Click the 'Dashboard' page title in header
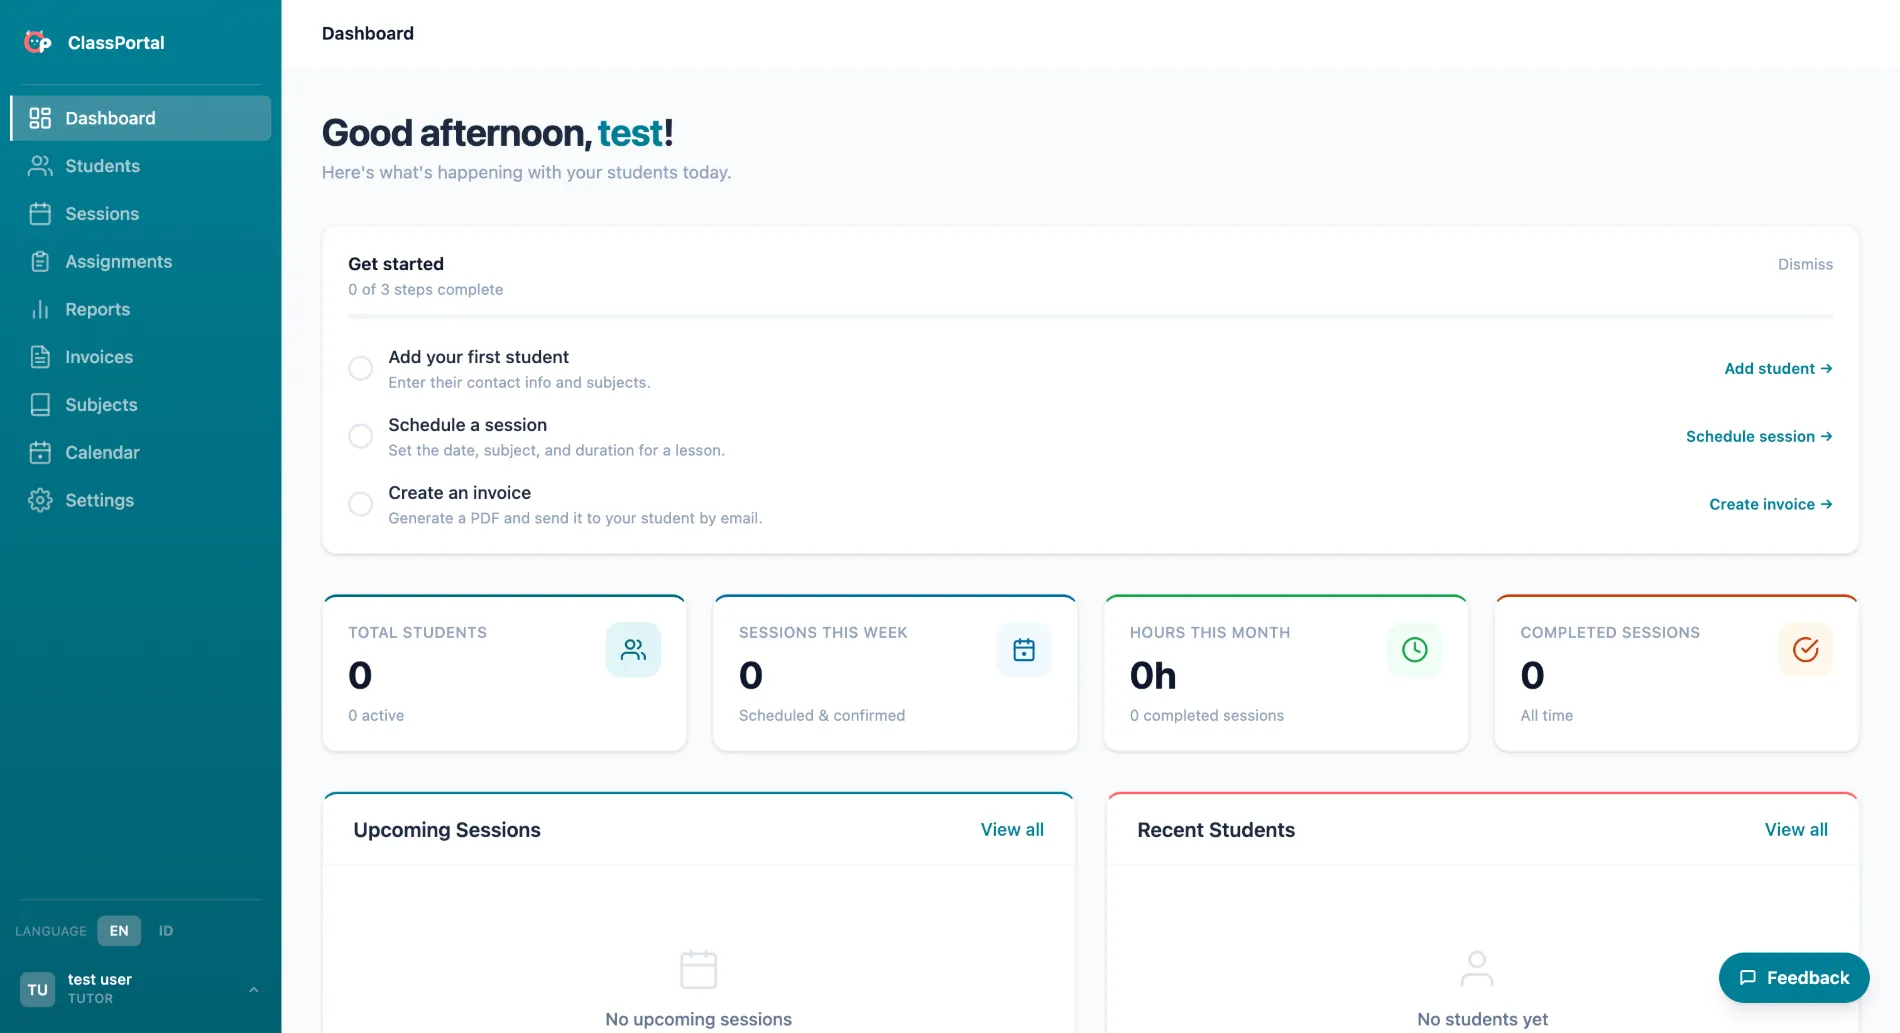The height and width of the screenshot is (1033, 1900). (x=368, y=33)
